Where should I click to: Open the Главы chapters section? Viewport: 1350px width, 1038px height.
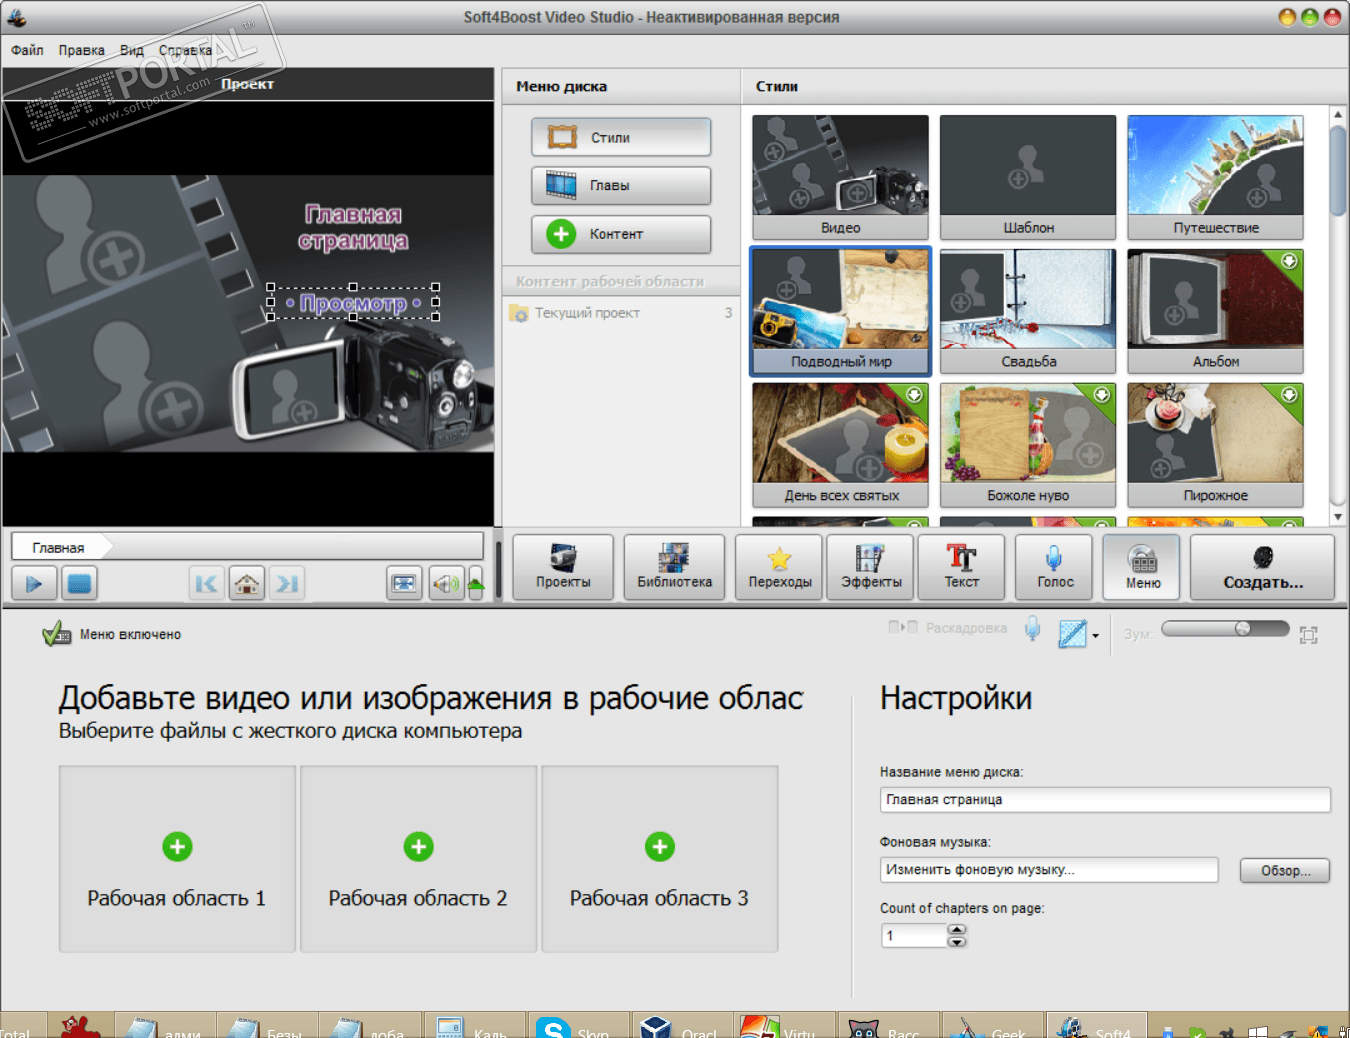point(621,185)
